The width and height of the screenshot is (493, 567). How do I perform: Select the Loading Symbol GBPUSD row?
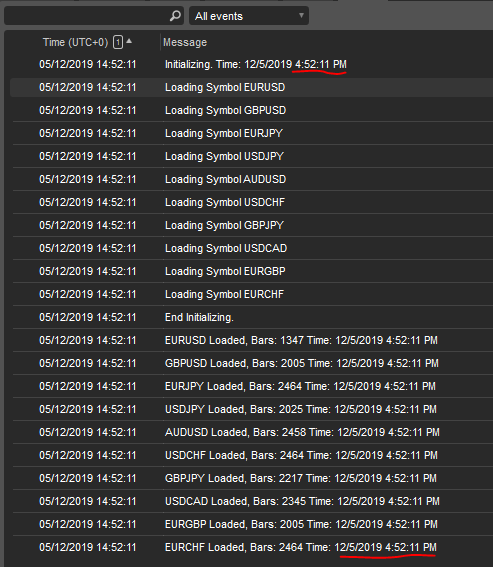[x=252, y=110]
